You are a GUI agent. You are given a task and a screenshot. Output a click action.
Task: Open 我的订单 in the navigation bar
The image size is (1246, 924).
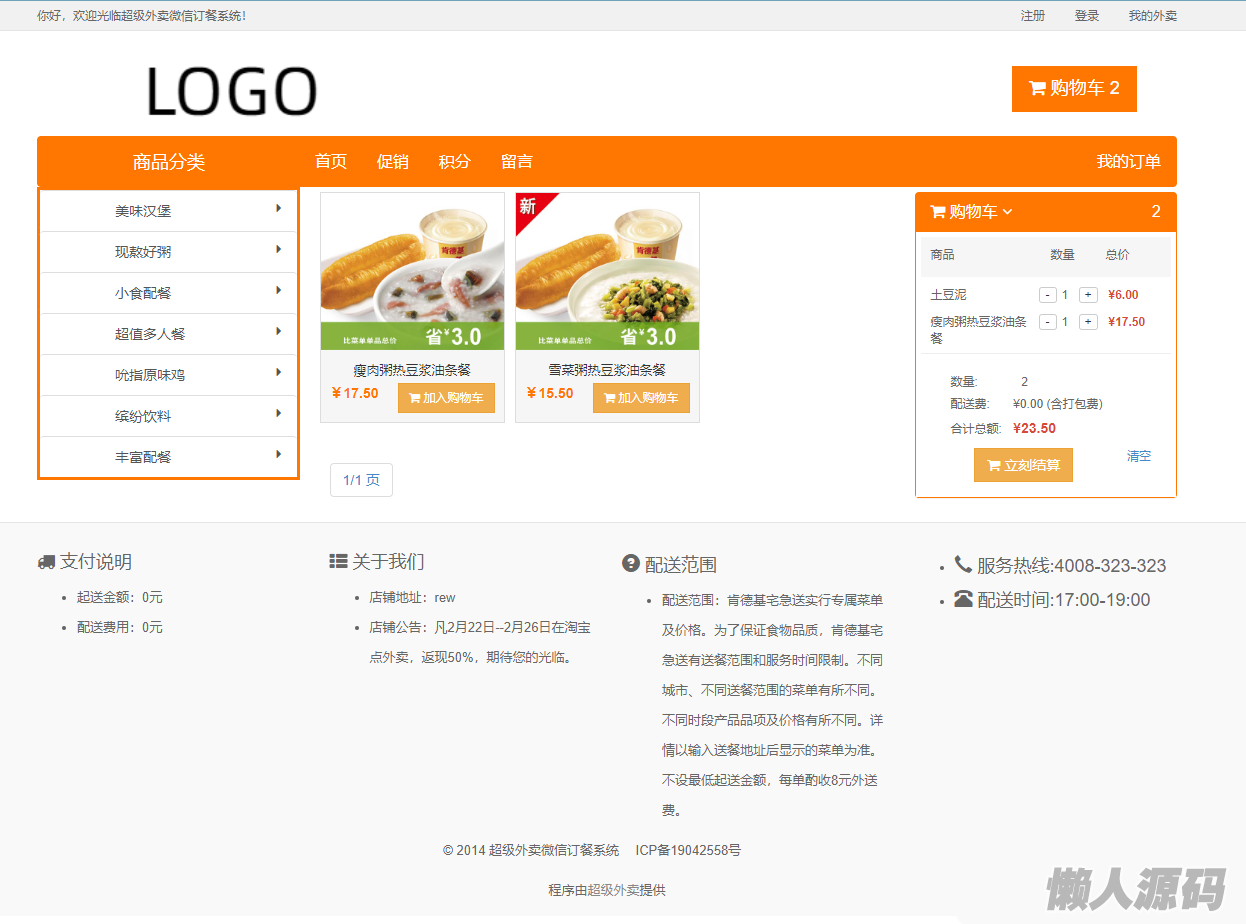coord(1128,161)
